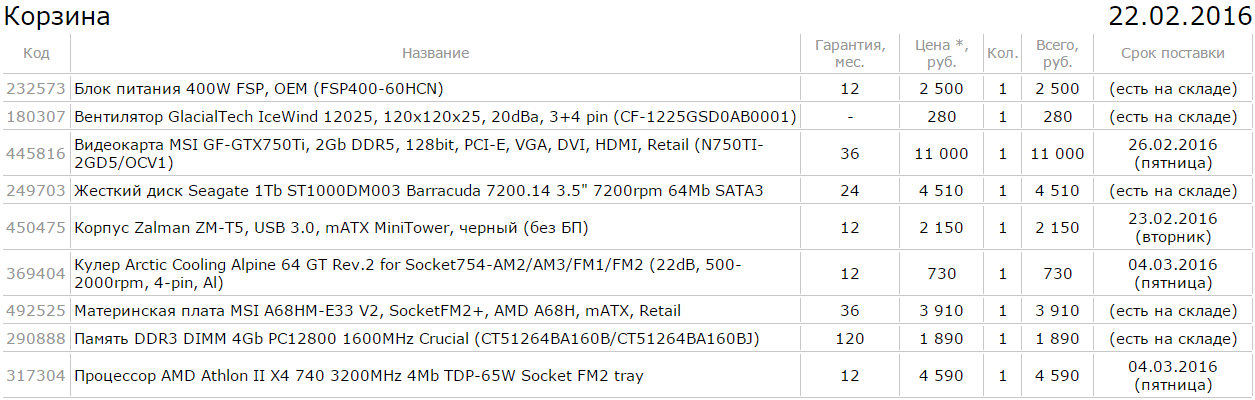1255x400 pixels.
Task: Click the "Код" column header
Action: click(x=36, y=53)
